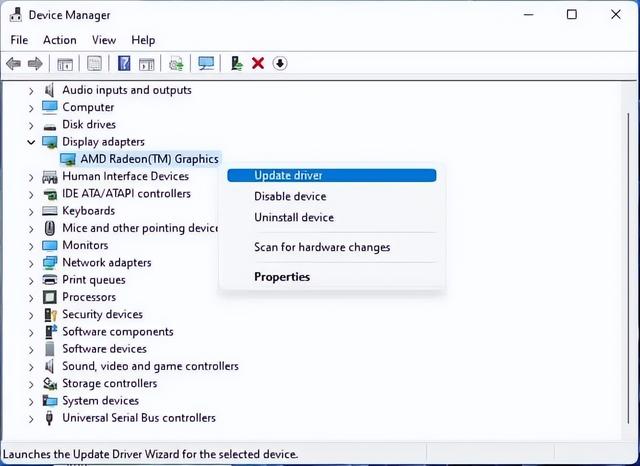
Task: Click the down-arrow Disable device toolbar icon
Action: [x=280, y=64]
